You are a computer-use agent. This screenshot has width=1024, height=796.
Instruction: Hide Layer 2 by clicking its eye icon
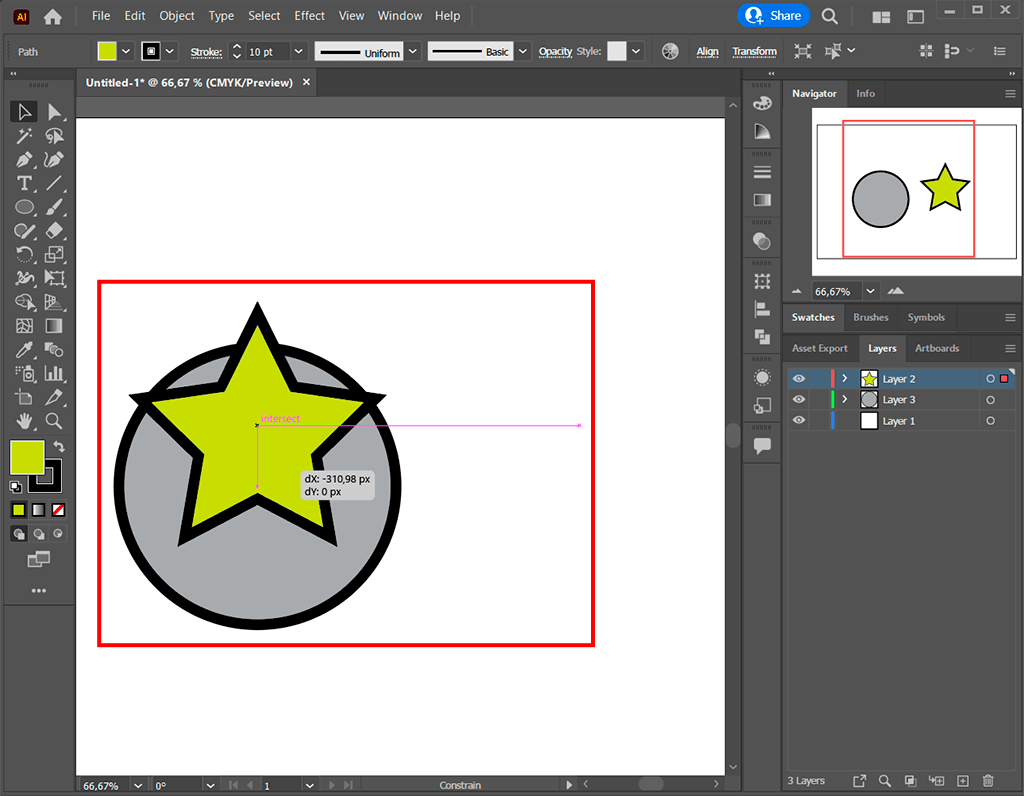798,378
